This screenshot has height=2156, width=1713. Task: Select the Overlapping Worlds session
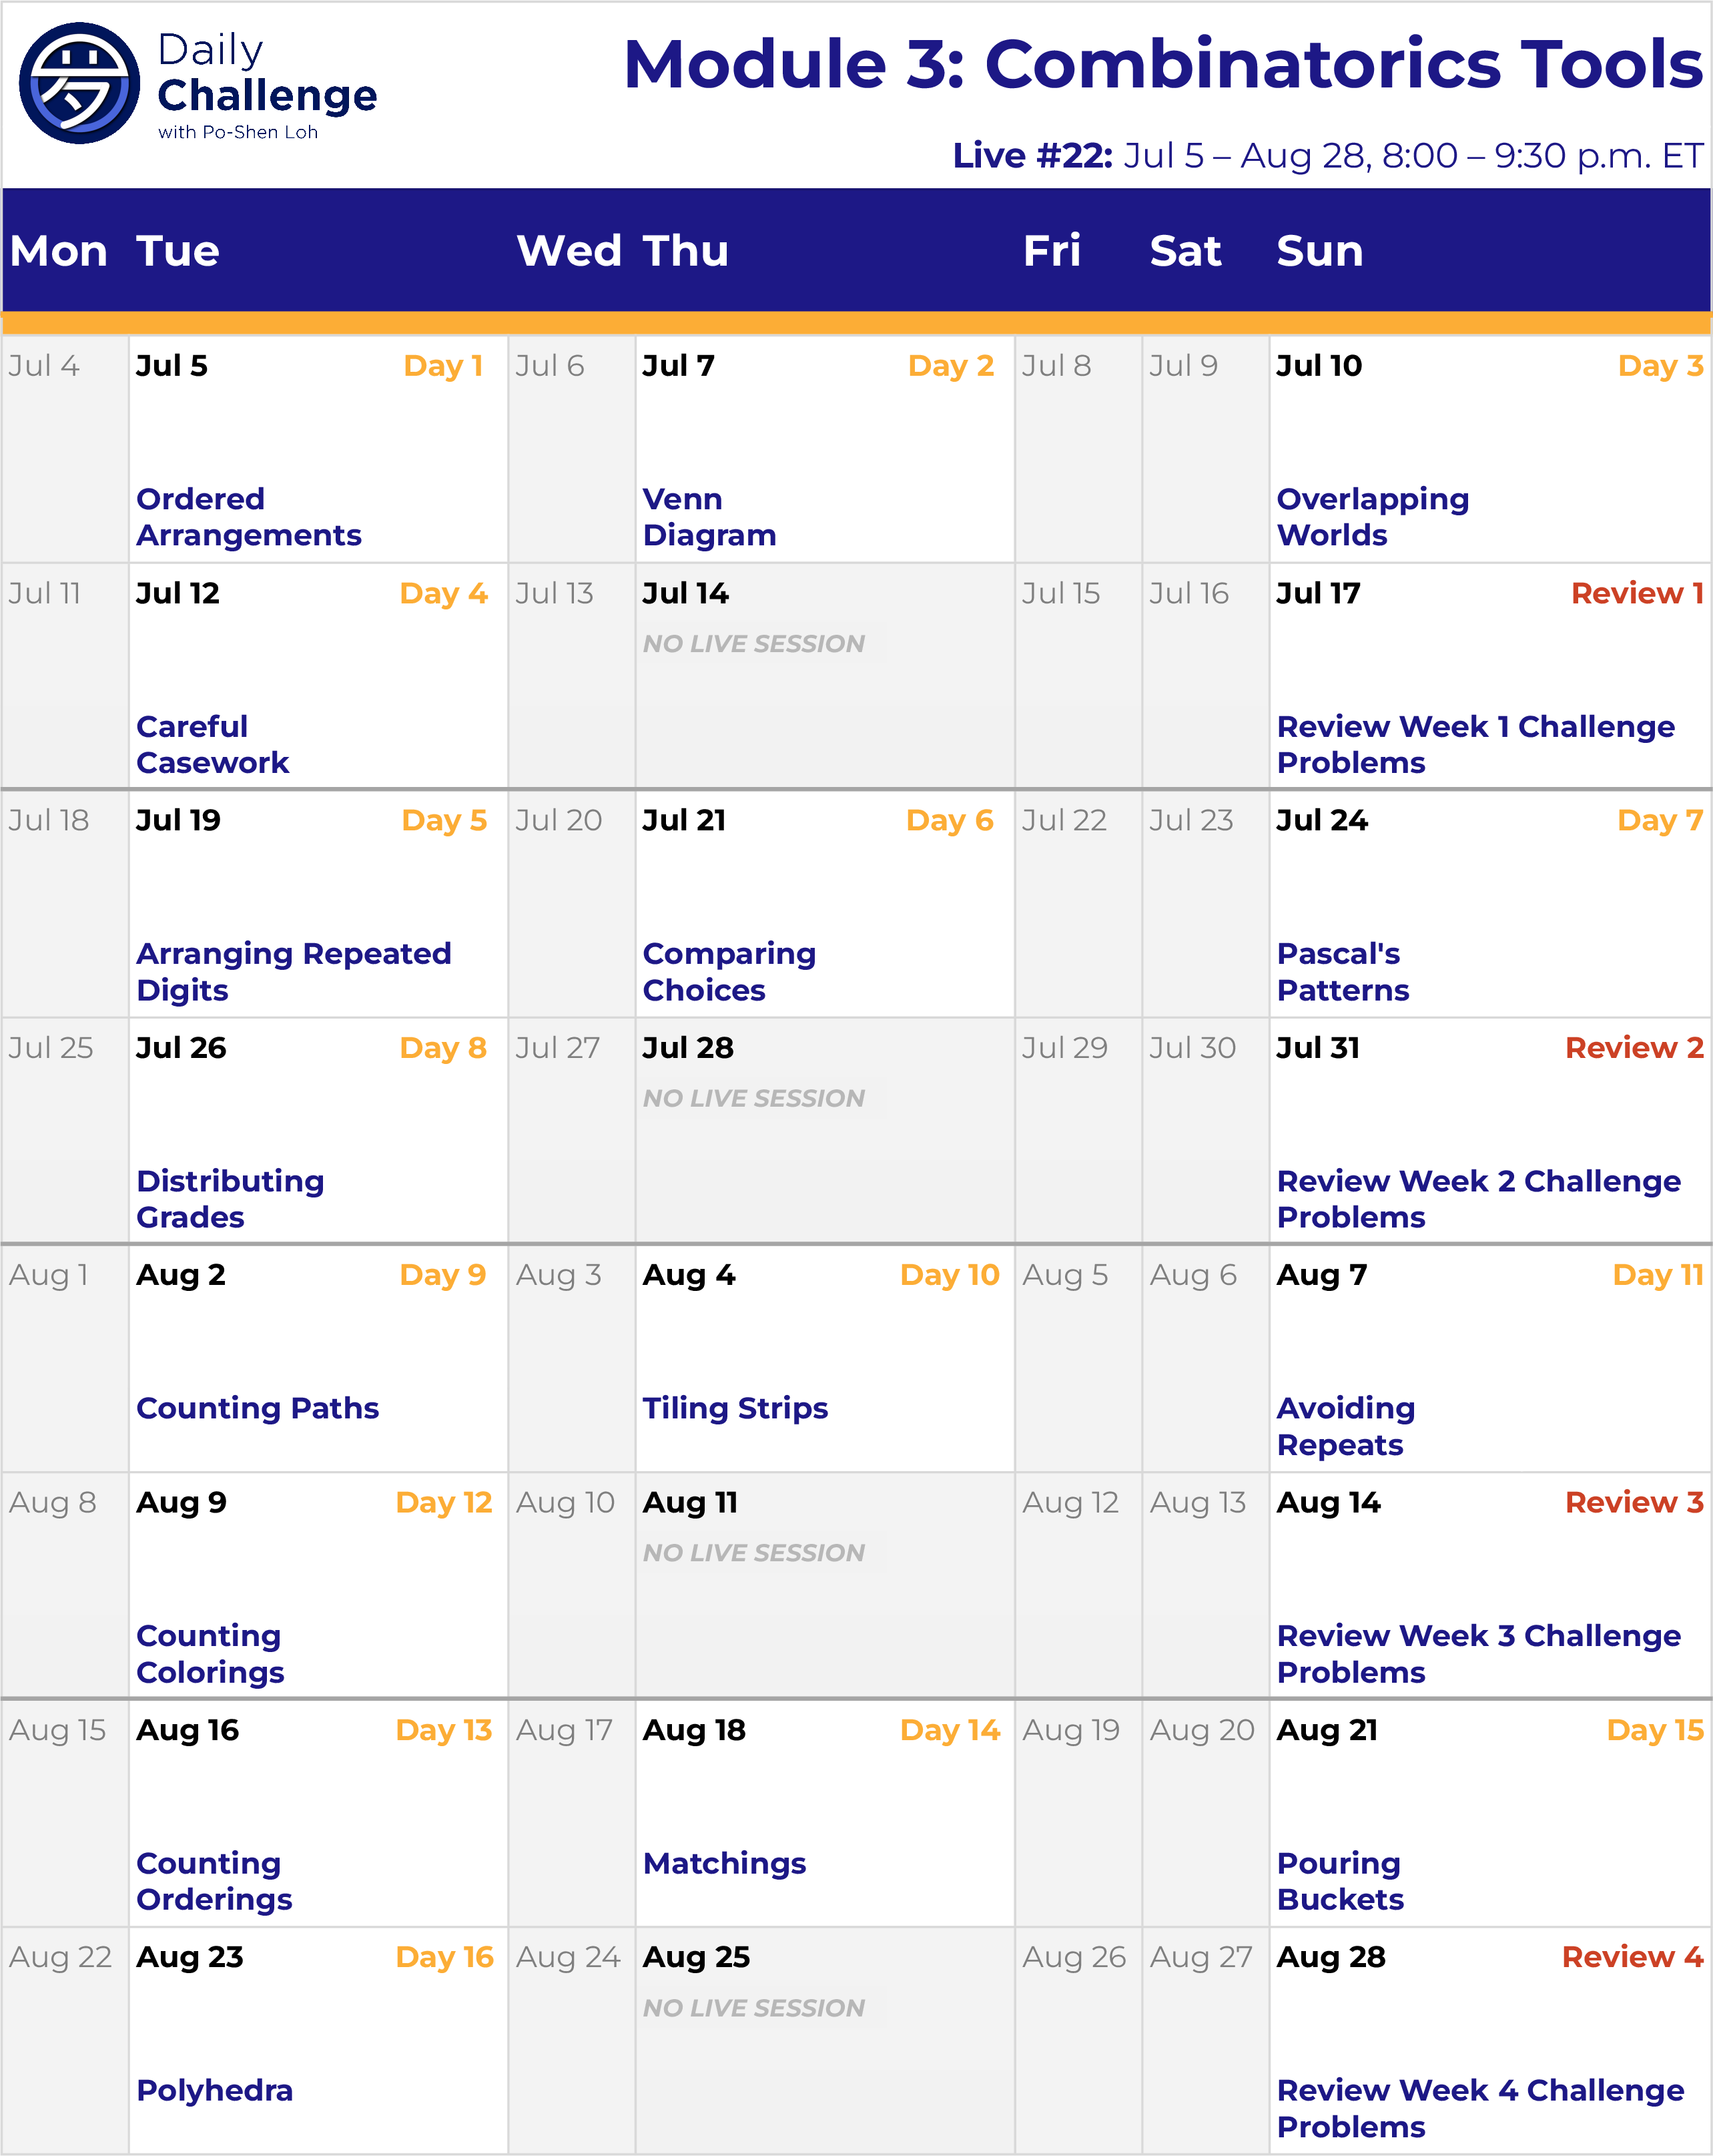(1371, 517)
